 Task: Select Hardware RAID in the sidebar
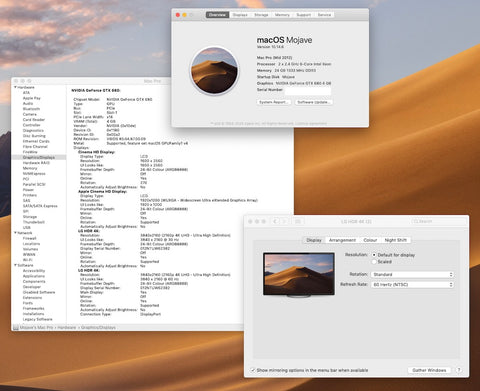point(36,163)
